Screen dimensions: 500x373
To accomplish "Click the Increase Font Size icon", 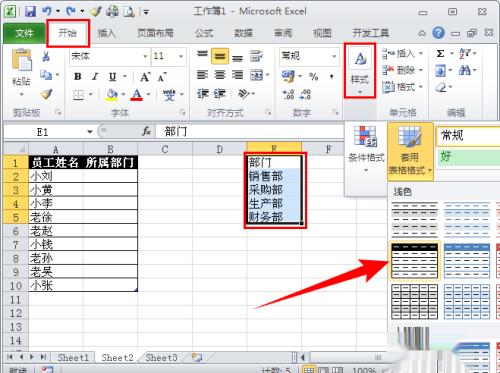I will (145, 77).
